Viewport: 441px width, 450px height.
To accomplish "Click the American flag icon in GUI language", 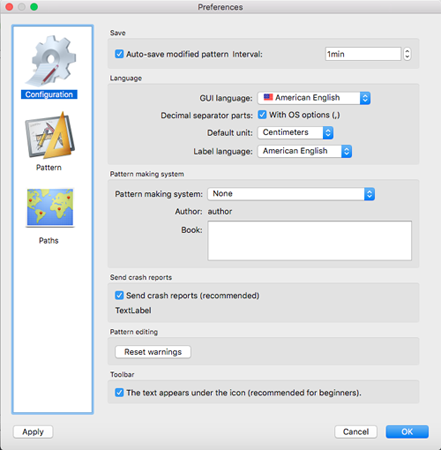I will coord(268,97).
